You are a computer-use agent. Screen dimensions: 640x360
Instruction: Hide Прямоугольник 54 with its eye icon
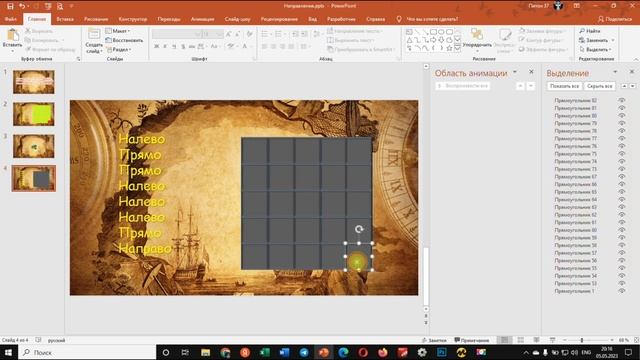[622, 276]
